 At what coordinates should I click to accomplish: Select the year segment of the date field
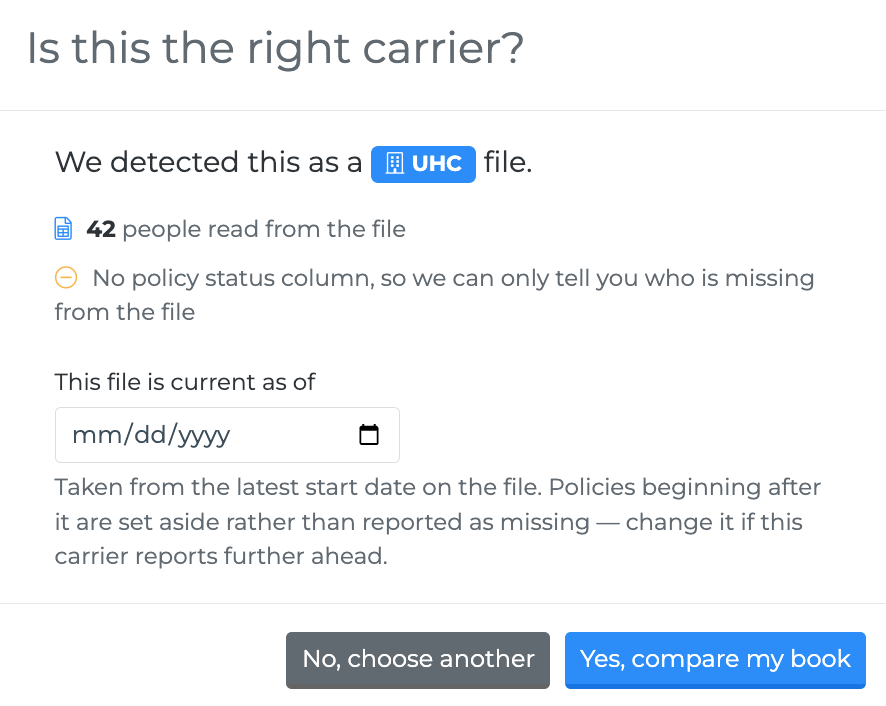pos(205,435)
